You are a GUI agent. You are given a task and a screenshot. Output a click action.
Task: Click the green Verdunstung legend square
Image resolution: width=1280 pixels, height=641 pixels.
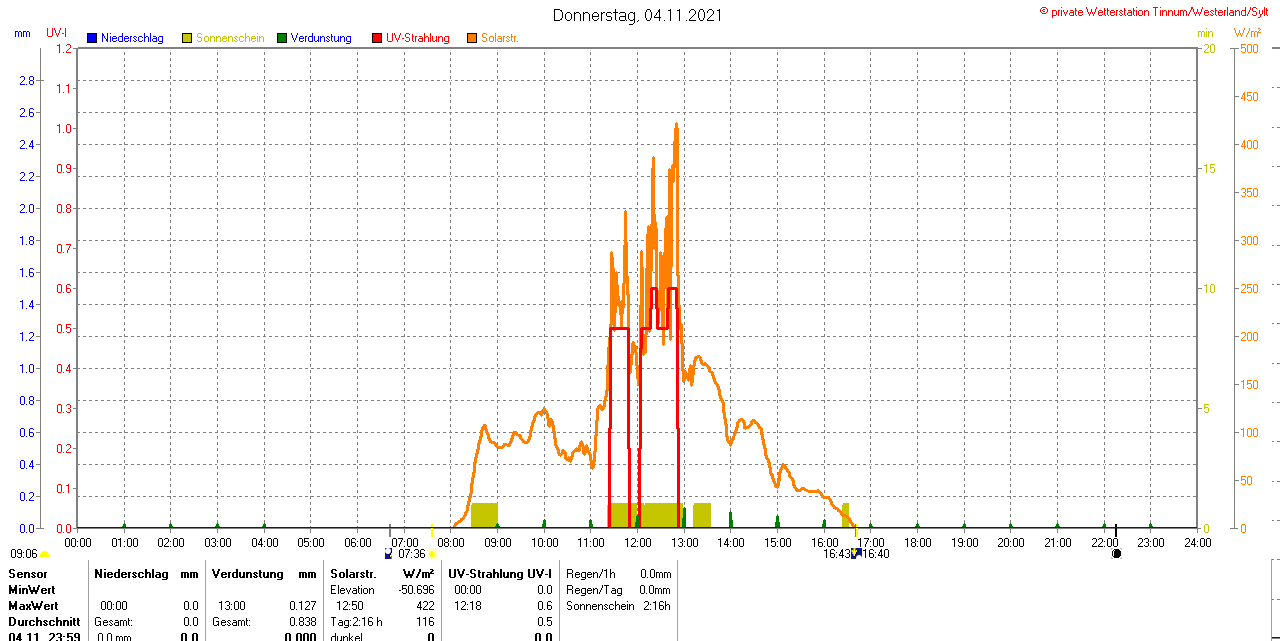[x=282, y=38]
